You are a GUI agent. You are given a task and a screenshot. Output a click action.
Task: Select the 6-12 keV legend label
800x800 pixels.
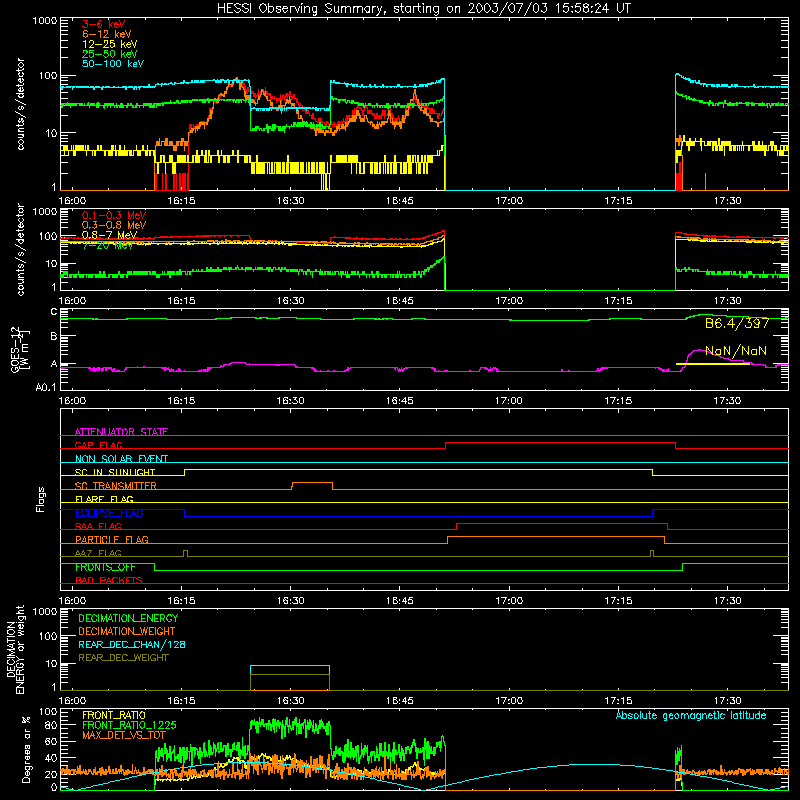coord(107,34)
